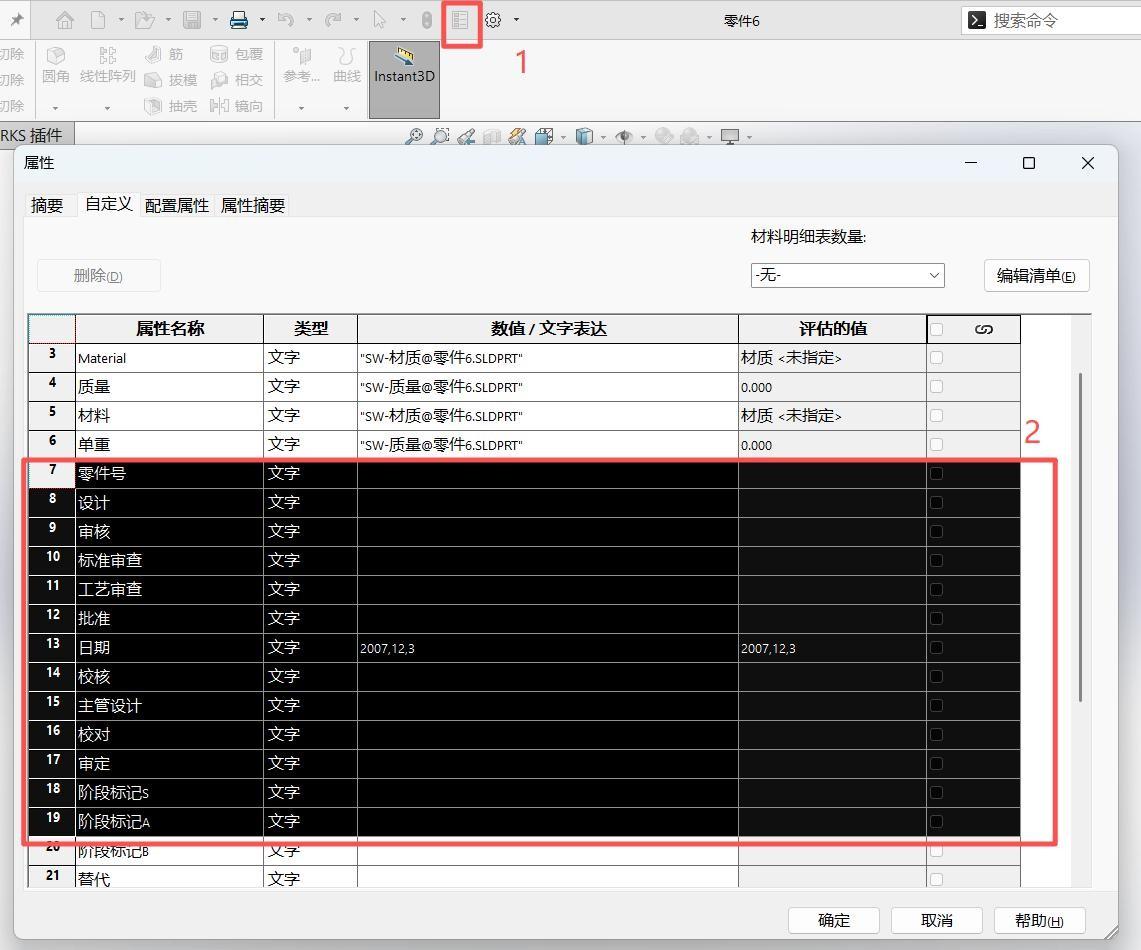The width and height of the screenshot is (1141, 950).
Task: Select the 线性阵列 linear pattern tool
Action: 107,65
